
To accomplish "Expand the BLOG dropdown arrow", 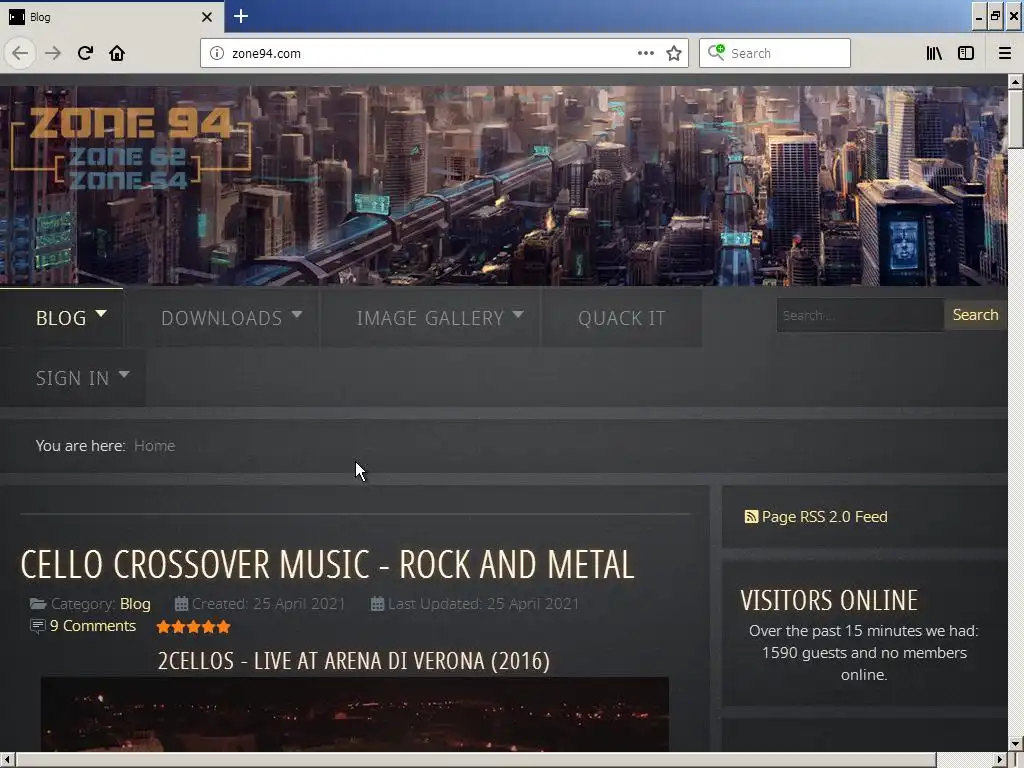I will coord(101,313).
